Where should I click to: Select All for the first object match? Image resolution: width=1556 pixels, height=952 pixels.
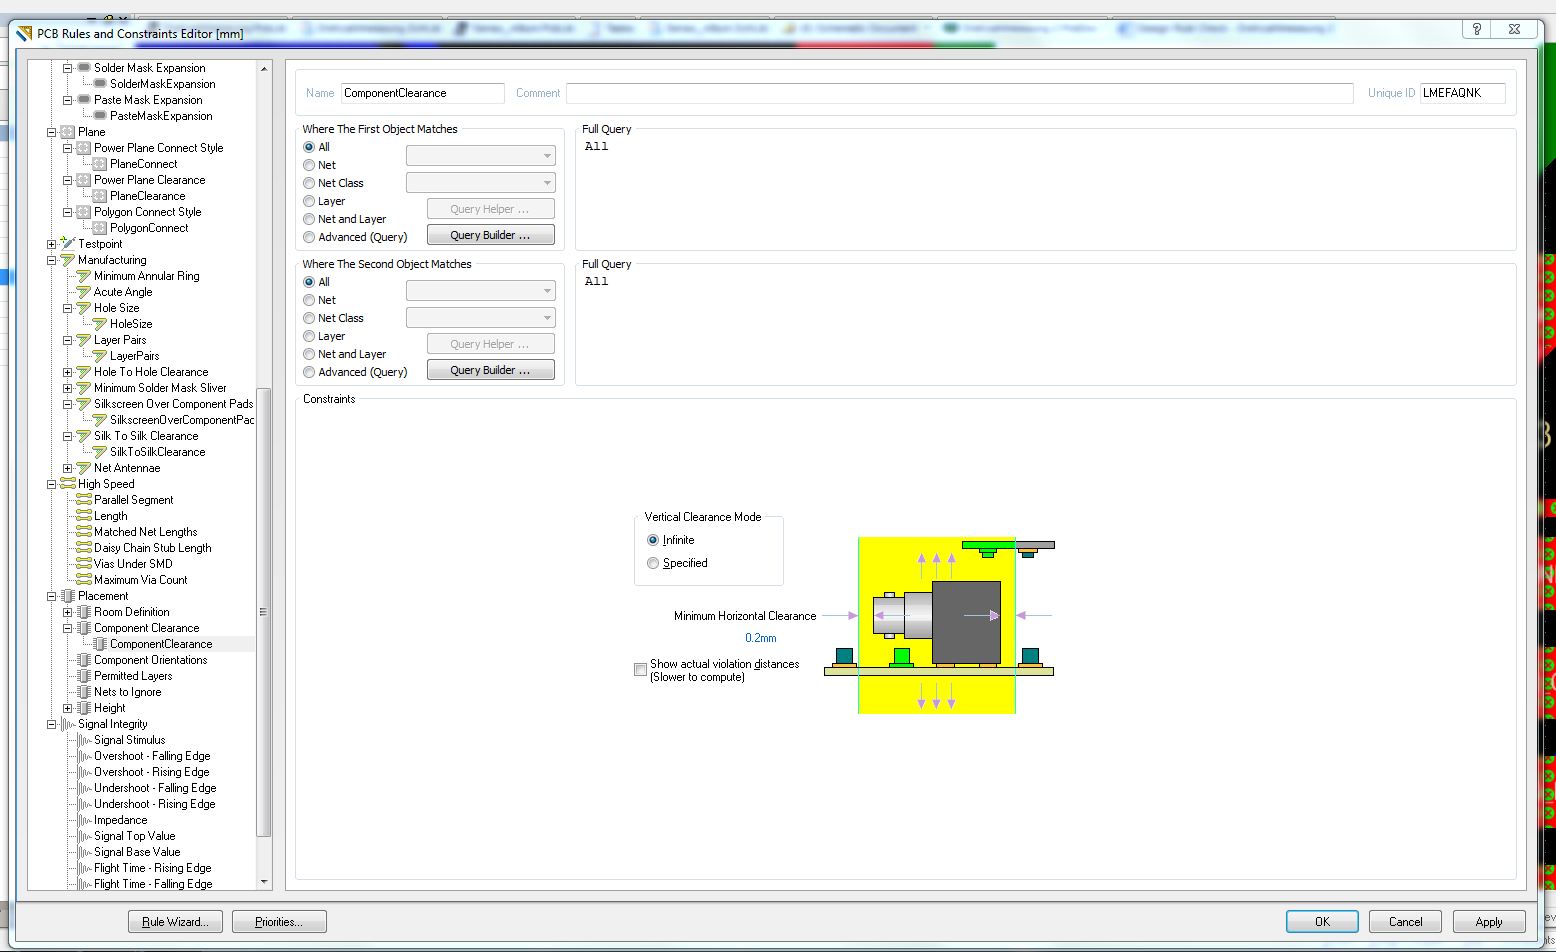pos(309,147)
